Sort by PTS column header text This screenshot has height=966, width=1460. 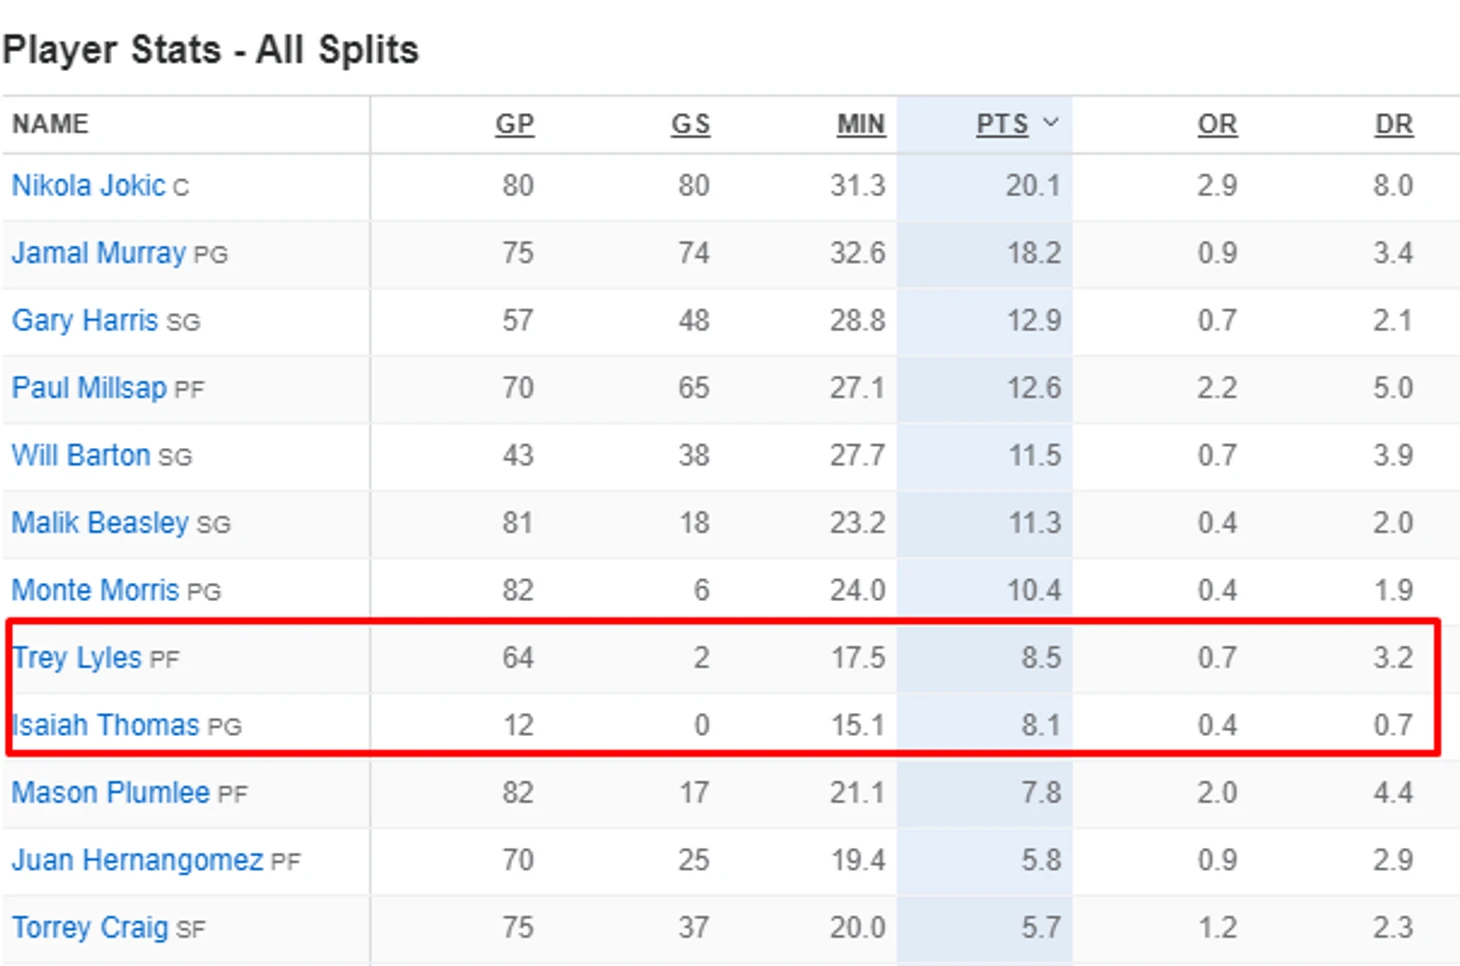1002,124
